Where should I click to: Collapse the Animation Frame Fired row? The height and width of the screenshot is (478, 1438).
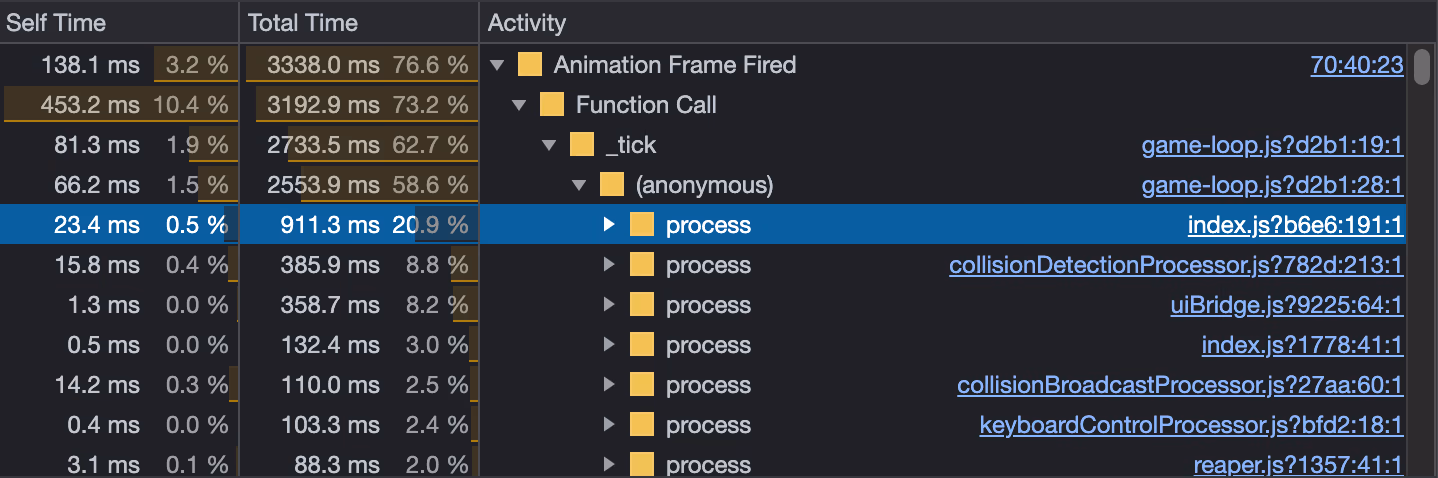click(497, 66)
